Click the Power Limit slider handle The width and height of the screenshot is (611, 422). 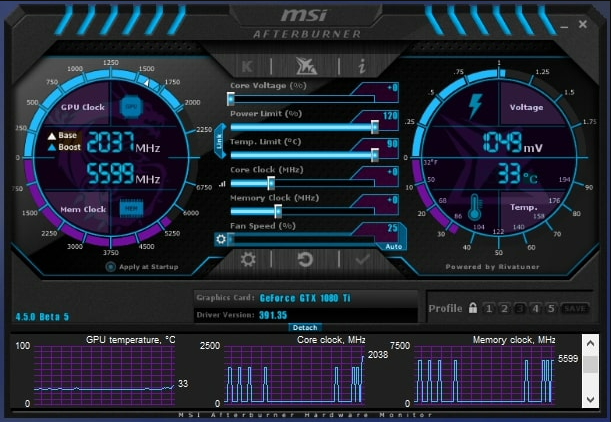(374, 127)
